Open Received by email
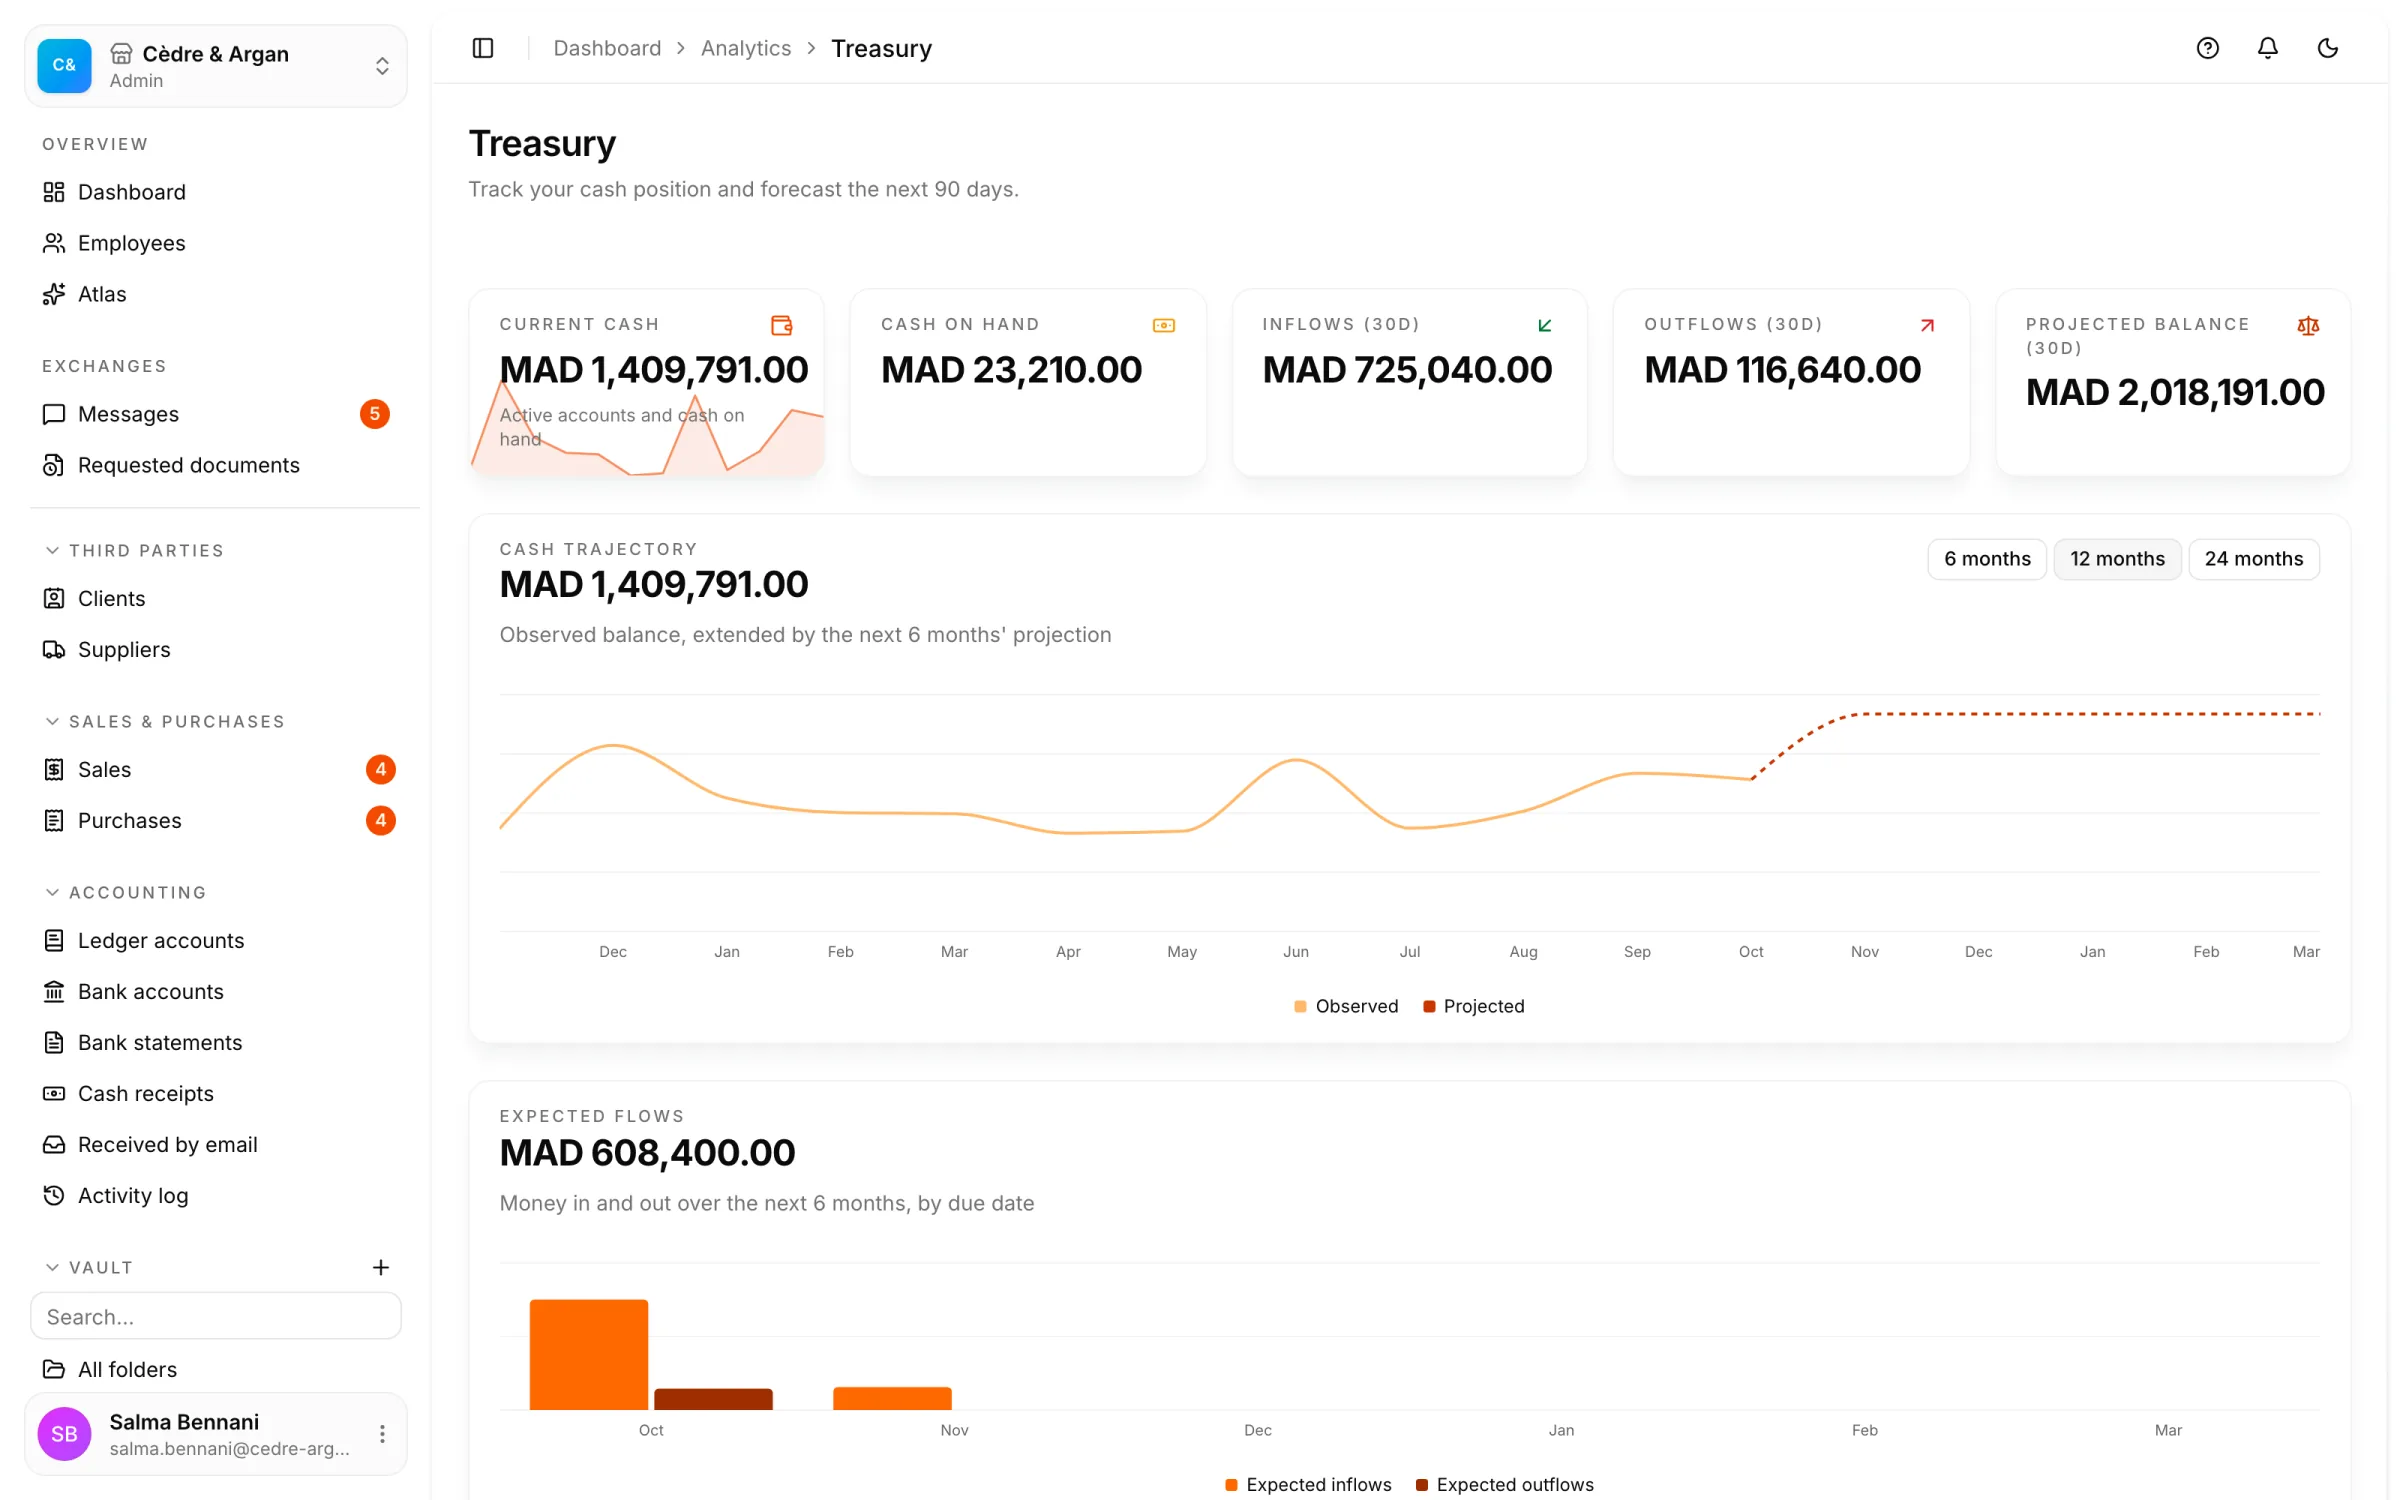2400x1500 pixels. point(216,1144)
